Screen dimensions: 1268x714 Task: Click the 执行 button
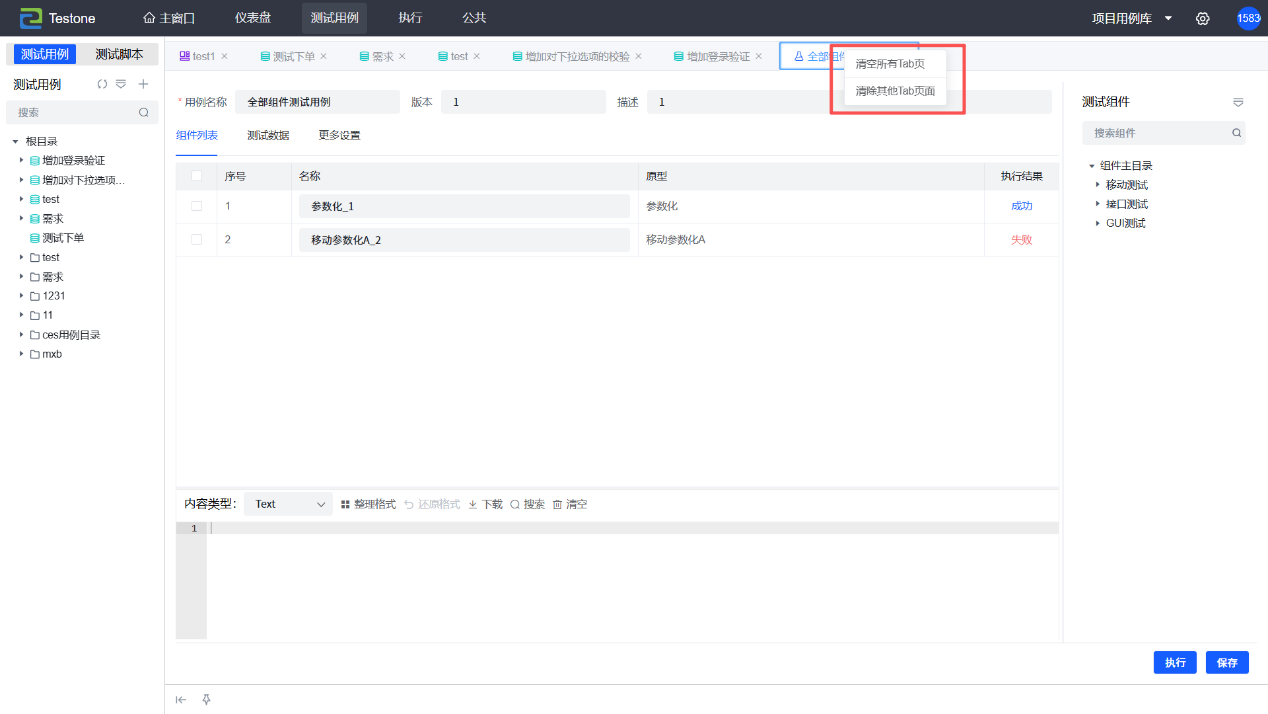(x=1175, y=663)
